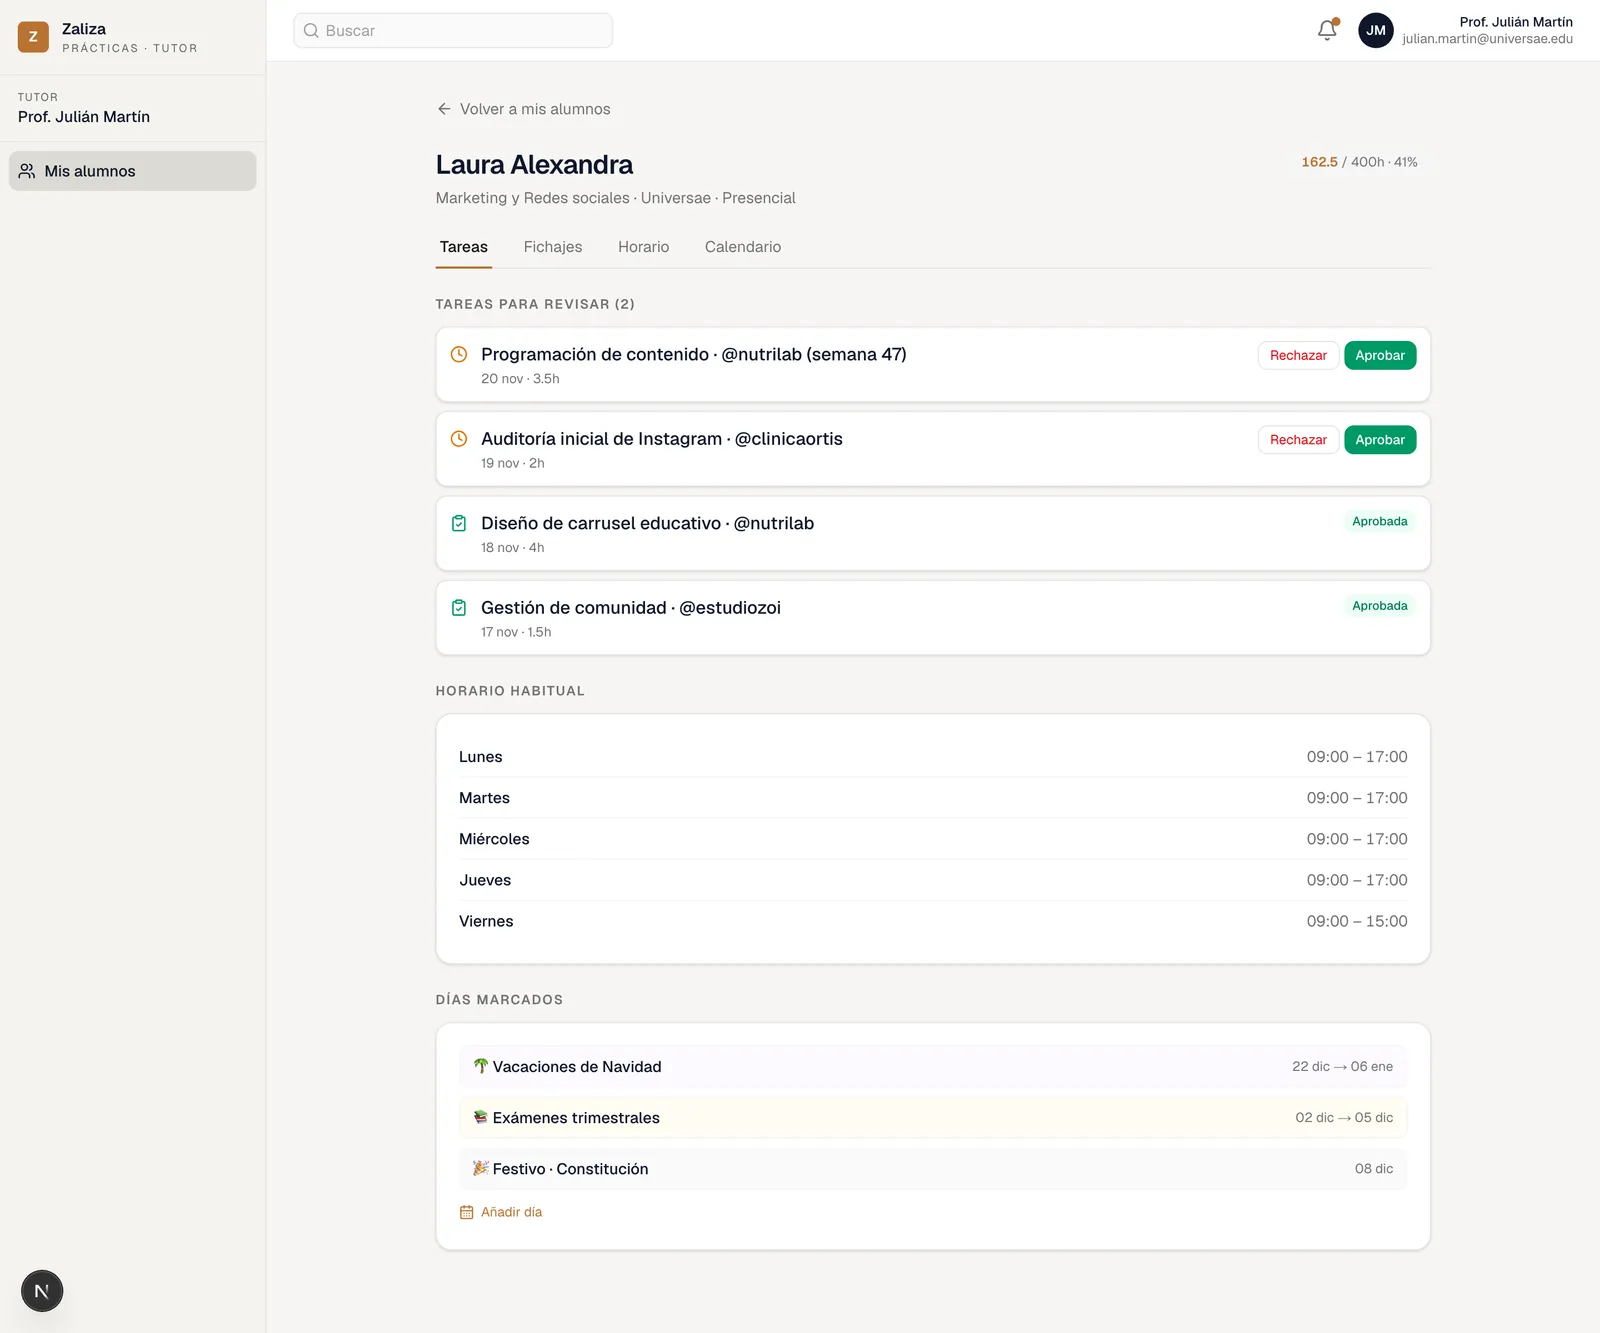Click clipboard icon for Gestión de comunidad
Screen dimensions: 1600x1333
coord(459,607)
